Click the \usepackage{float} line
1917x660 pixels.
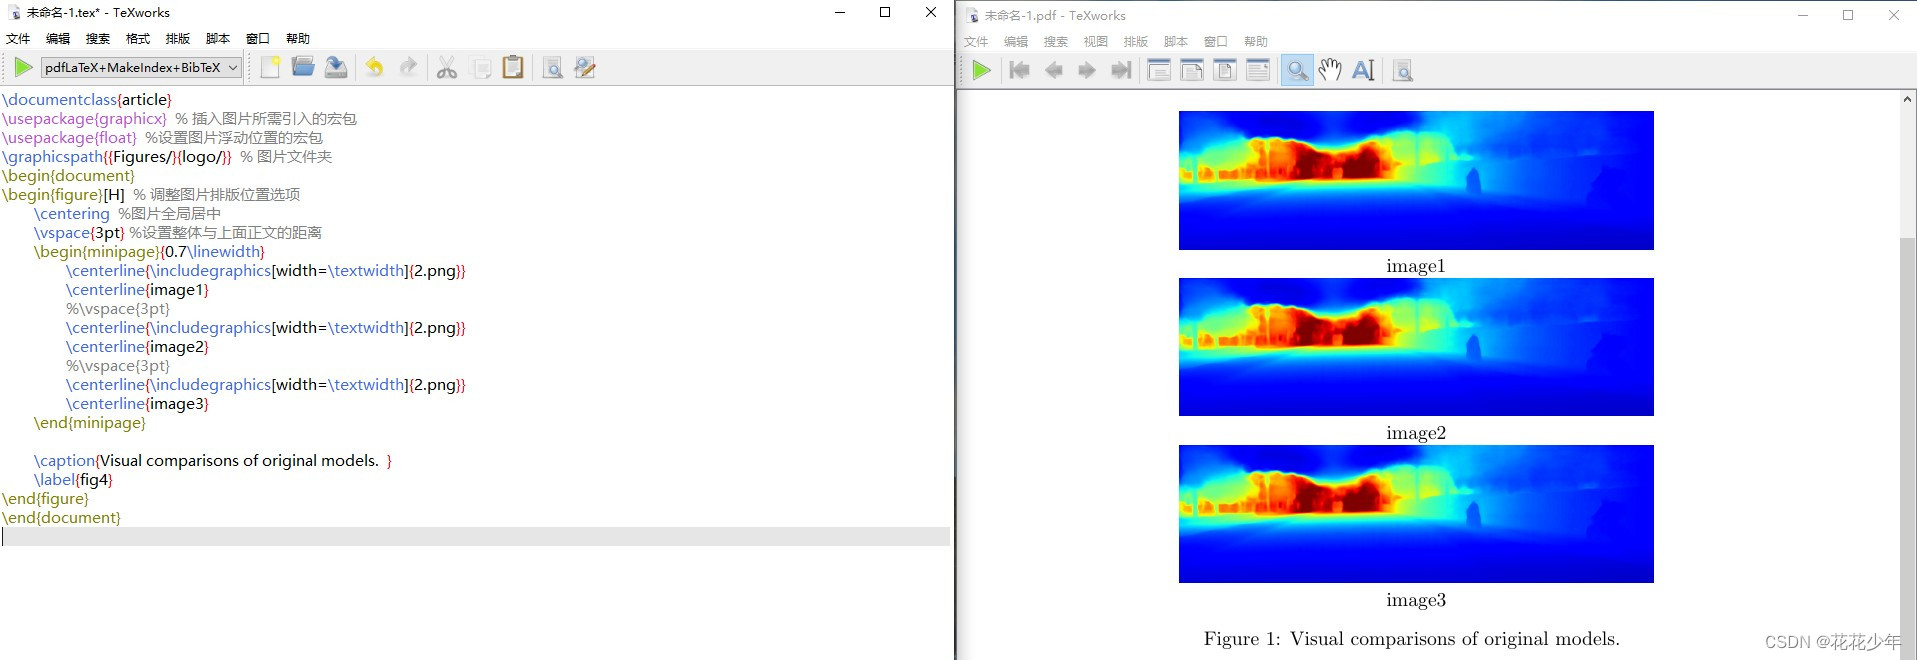point(162,138)
